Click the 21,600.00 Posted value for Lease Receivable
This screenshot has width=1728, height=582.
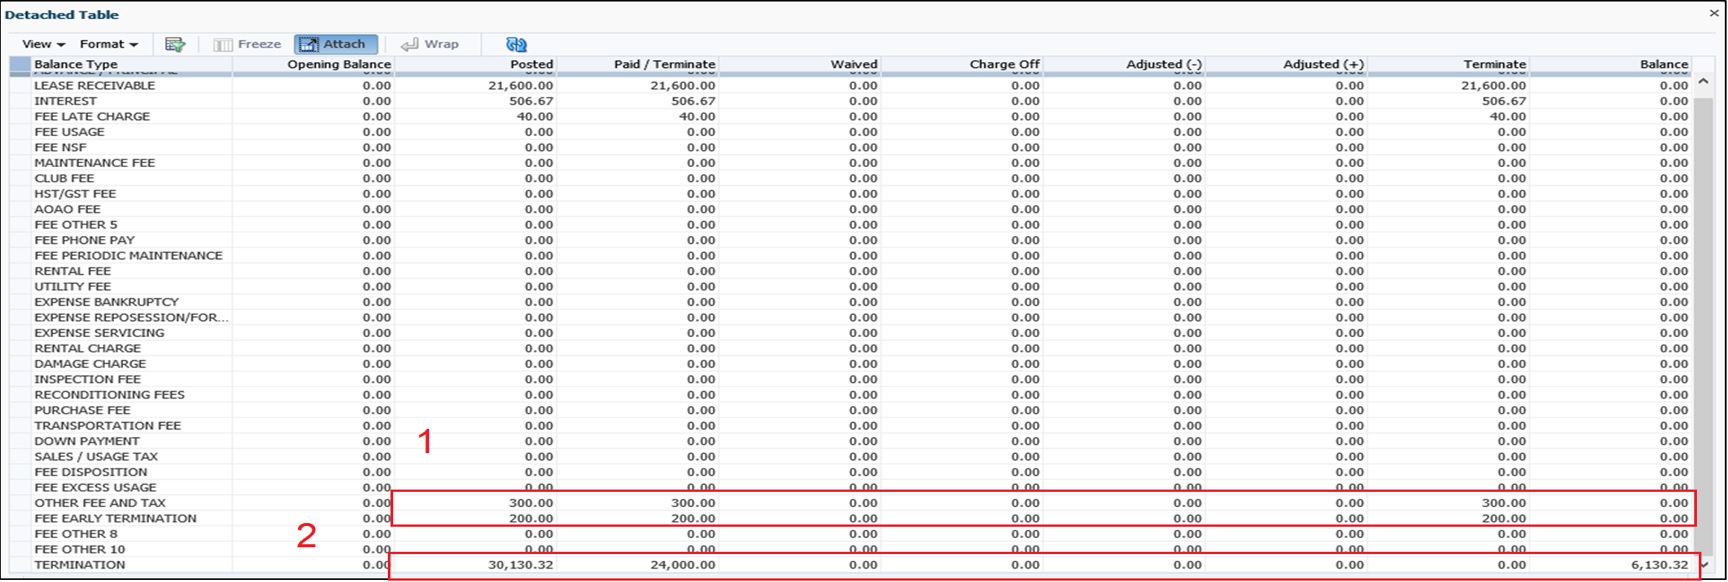tap(521, 86)
